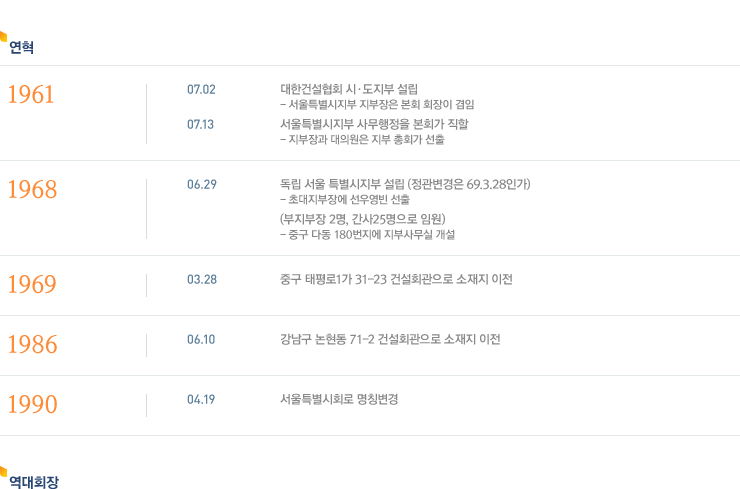740x489 pixels.
Task: Click the 06.29 date entry
Action: [x=202, y=185]
